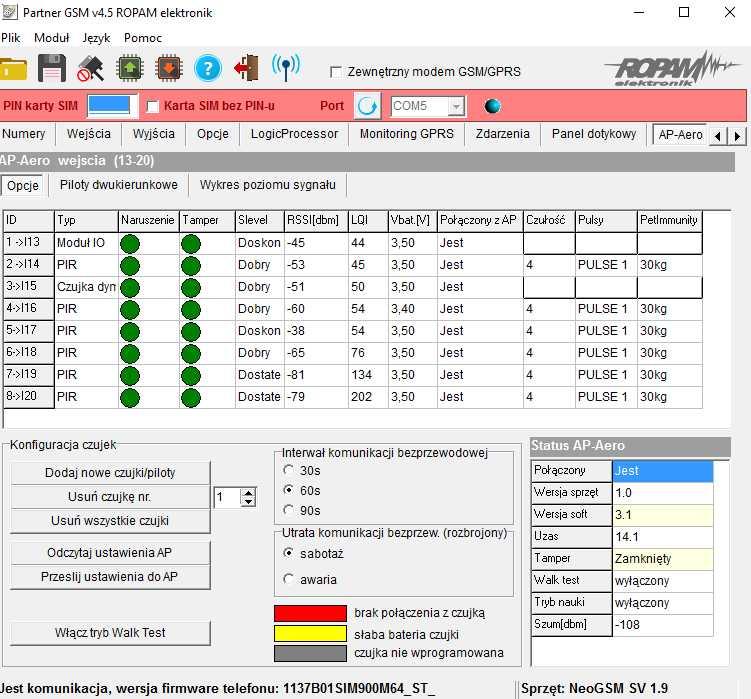The image size is (751, 699).
Task: Click the Czułość cell for 2->I14
Action: 549,265
